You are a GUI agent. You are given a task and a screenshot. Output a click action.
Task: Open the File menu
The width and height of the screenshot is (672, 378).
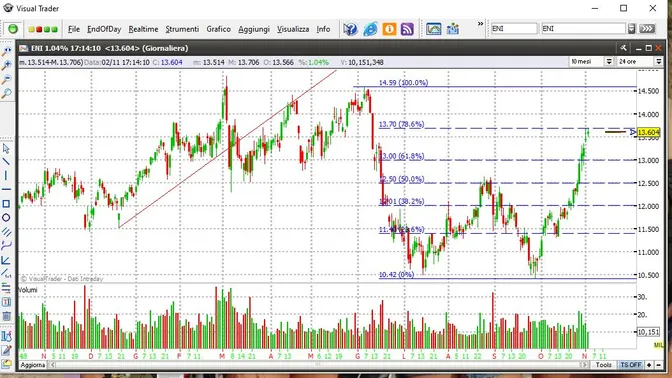(x=74, y=29)
